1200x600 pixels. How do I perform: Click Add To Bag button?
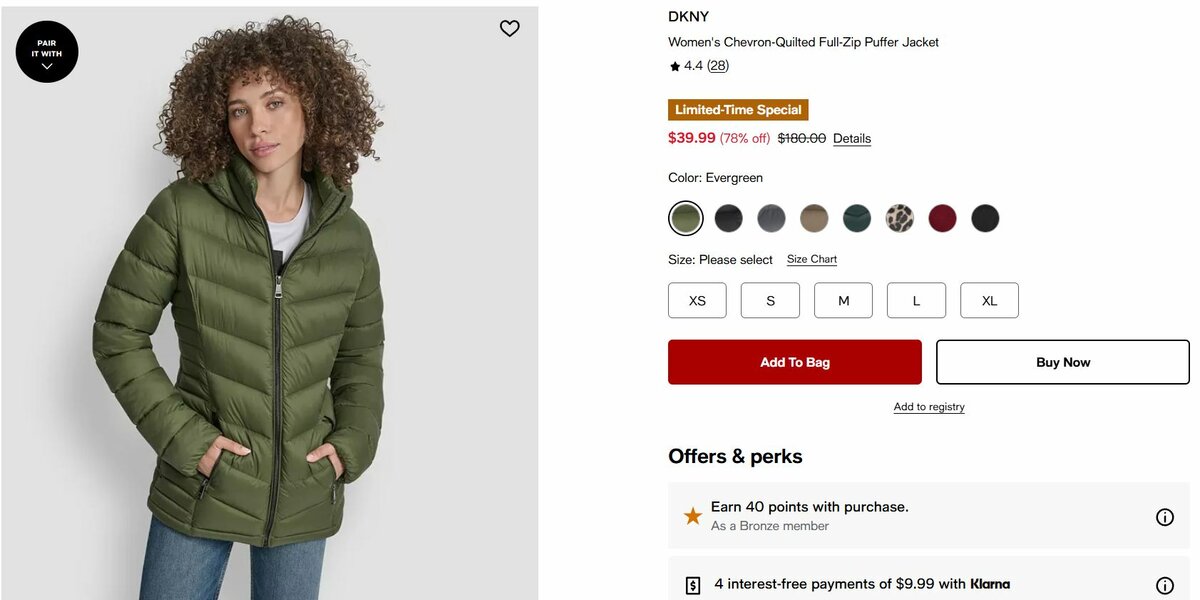coord(795,362)
